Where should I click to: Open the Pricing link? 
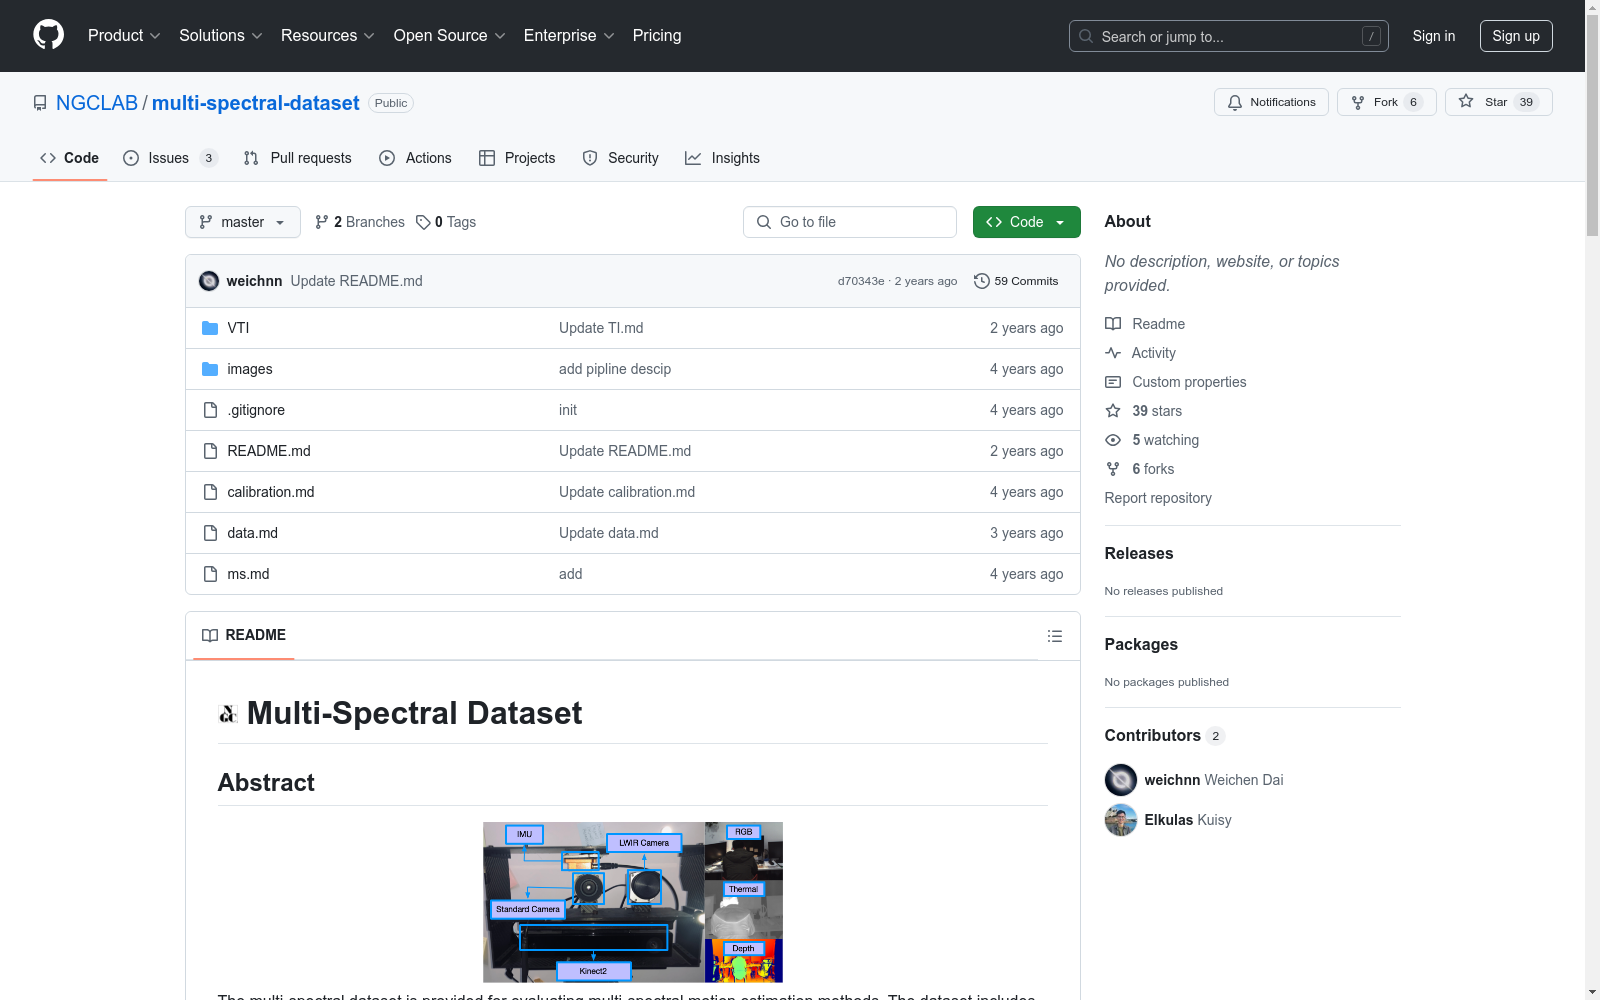657,35
